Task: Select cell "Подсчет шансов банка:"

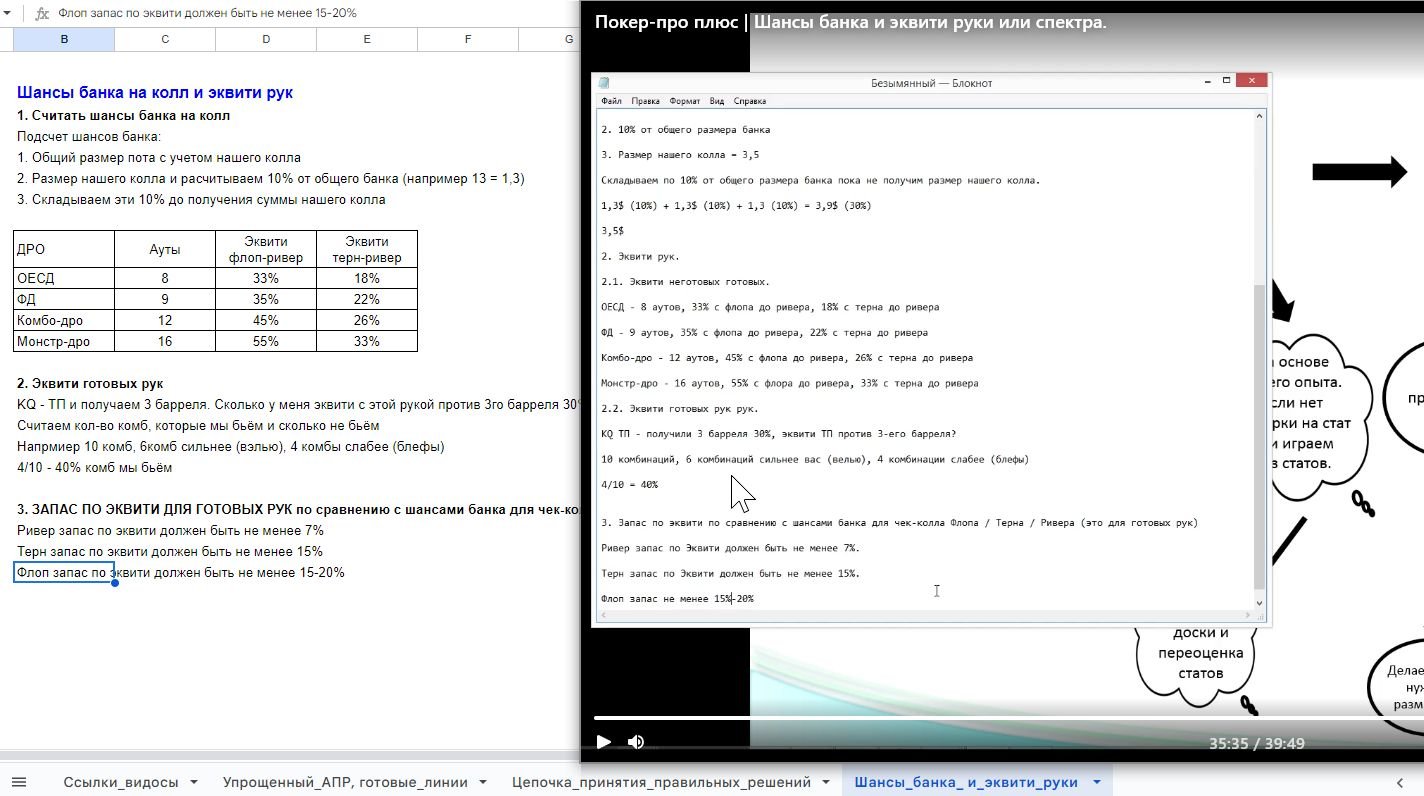Action: 89,136
